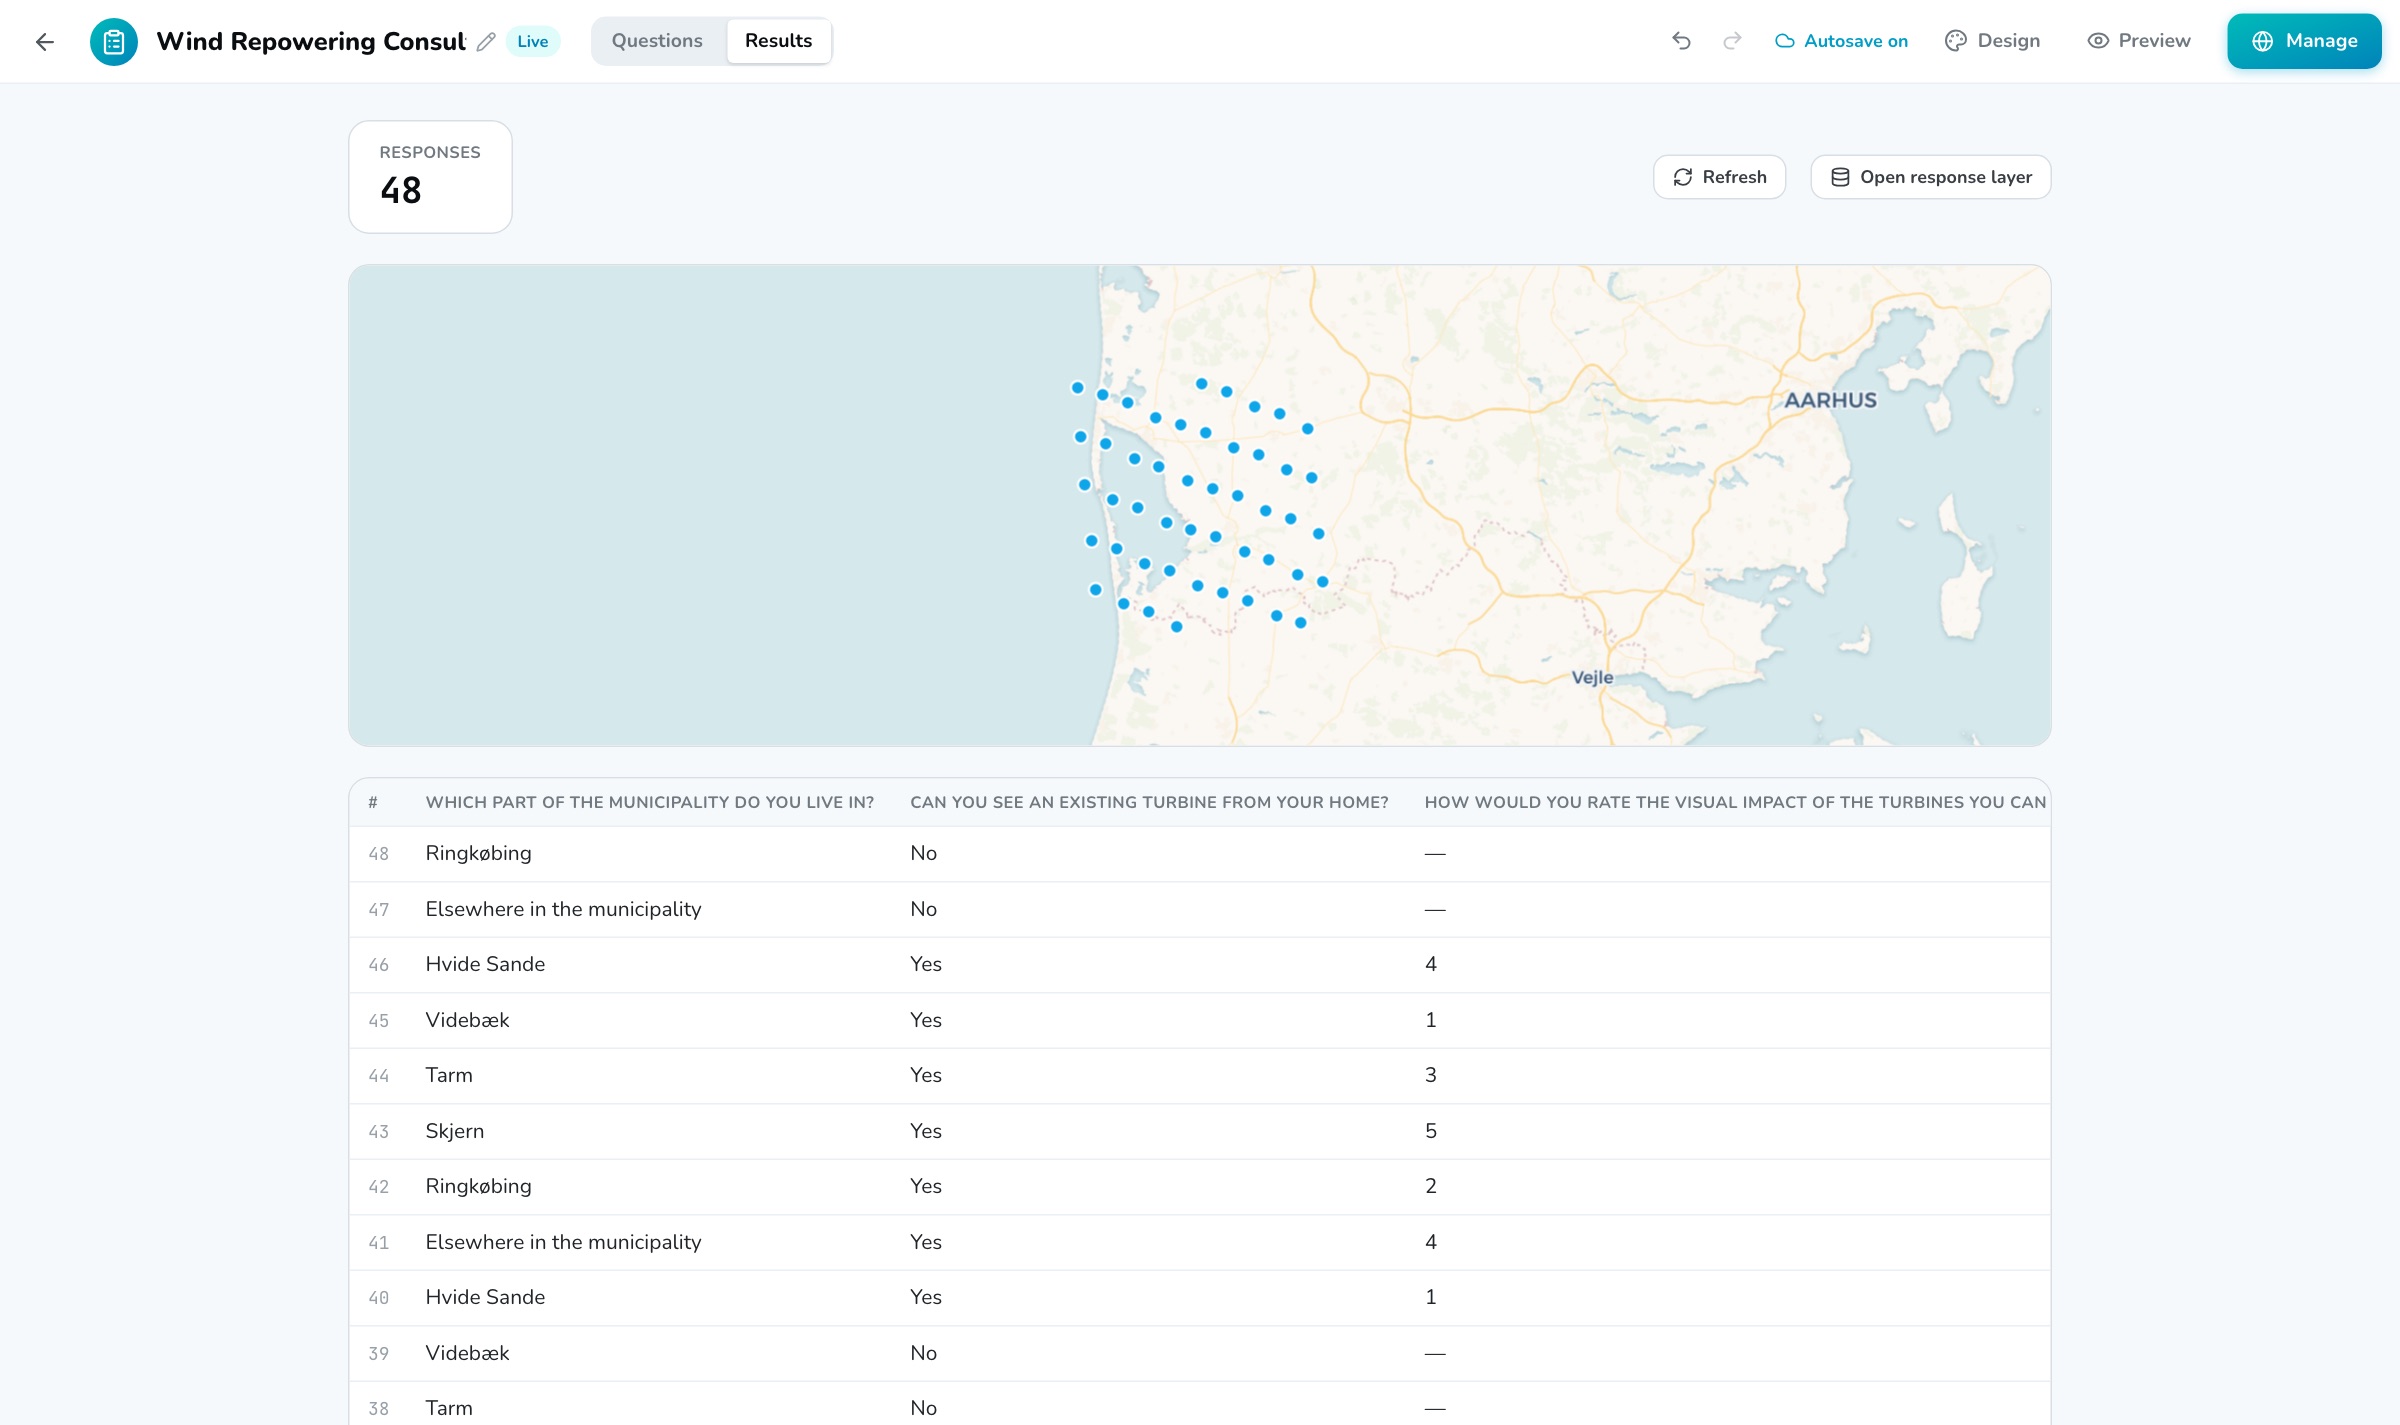Click the Live status badge
The width and height of the screenshot is (2400, 1425).
point(532,41)
